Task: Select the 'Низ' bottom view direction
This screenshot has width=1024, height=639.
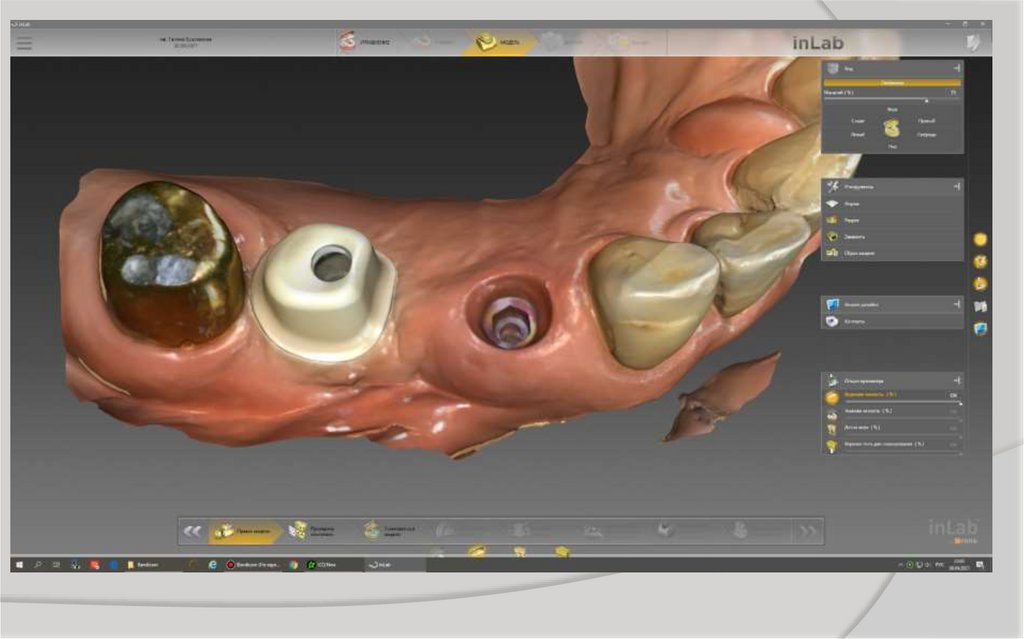Action: click(892, 146)
